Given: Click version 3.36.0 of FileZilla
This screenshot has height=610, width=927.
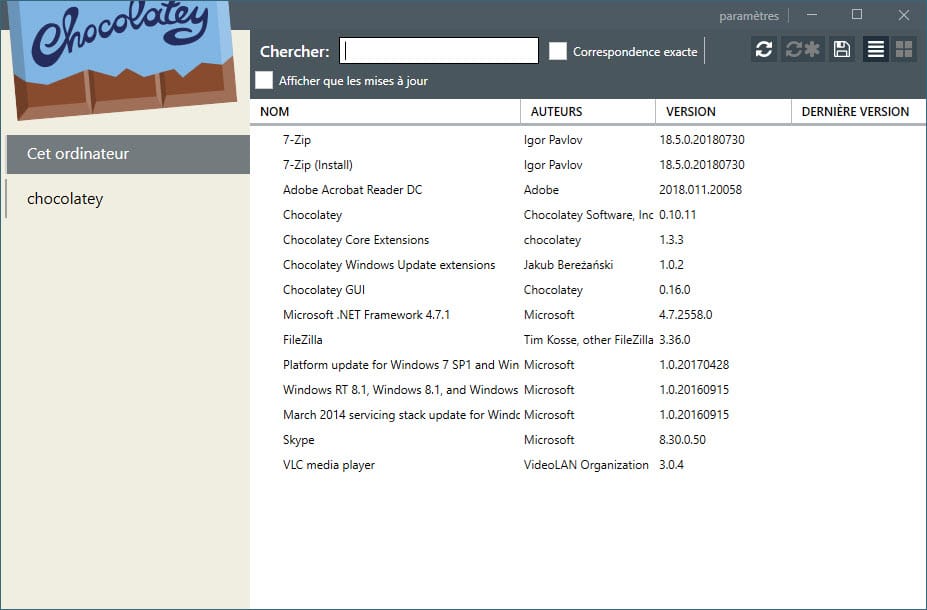Looking at the screenshot, I should [x=675, y=340].
